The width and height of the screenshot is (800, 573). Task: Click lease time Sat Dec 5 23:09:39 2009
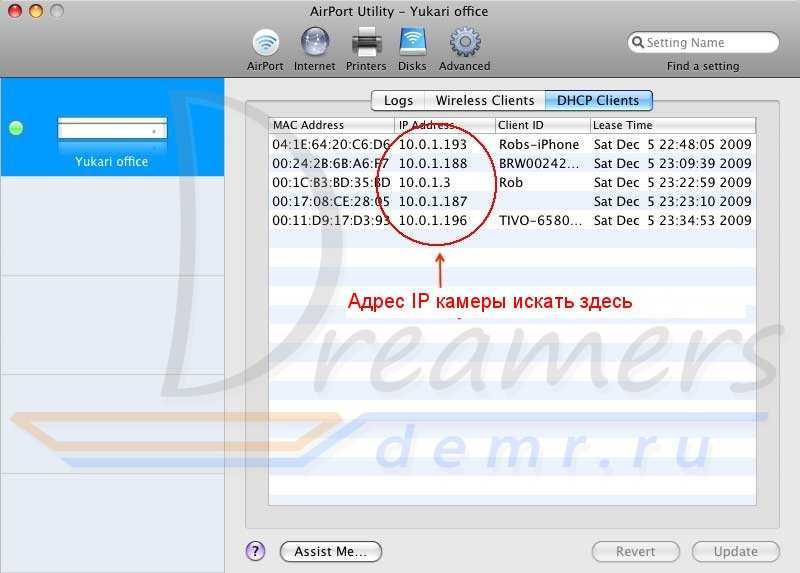point(672,163)
